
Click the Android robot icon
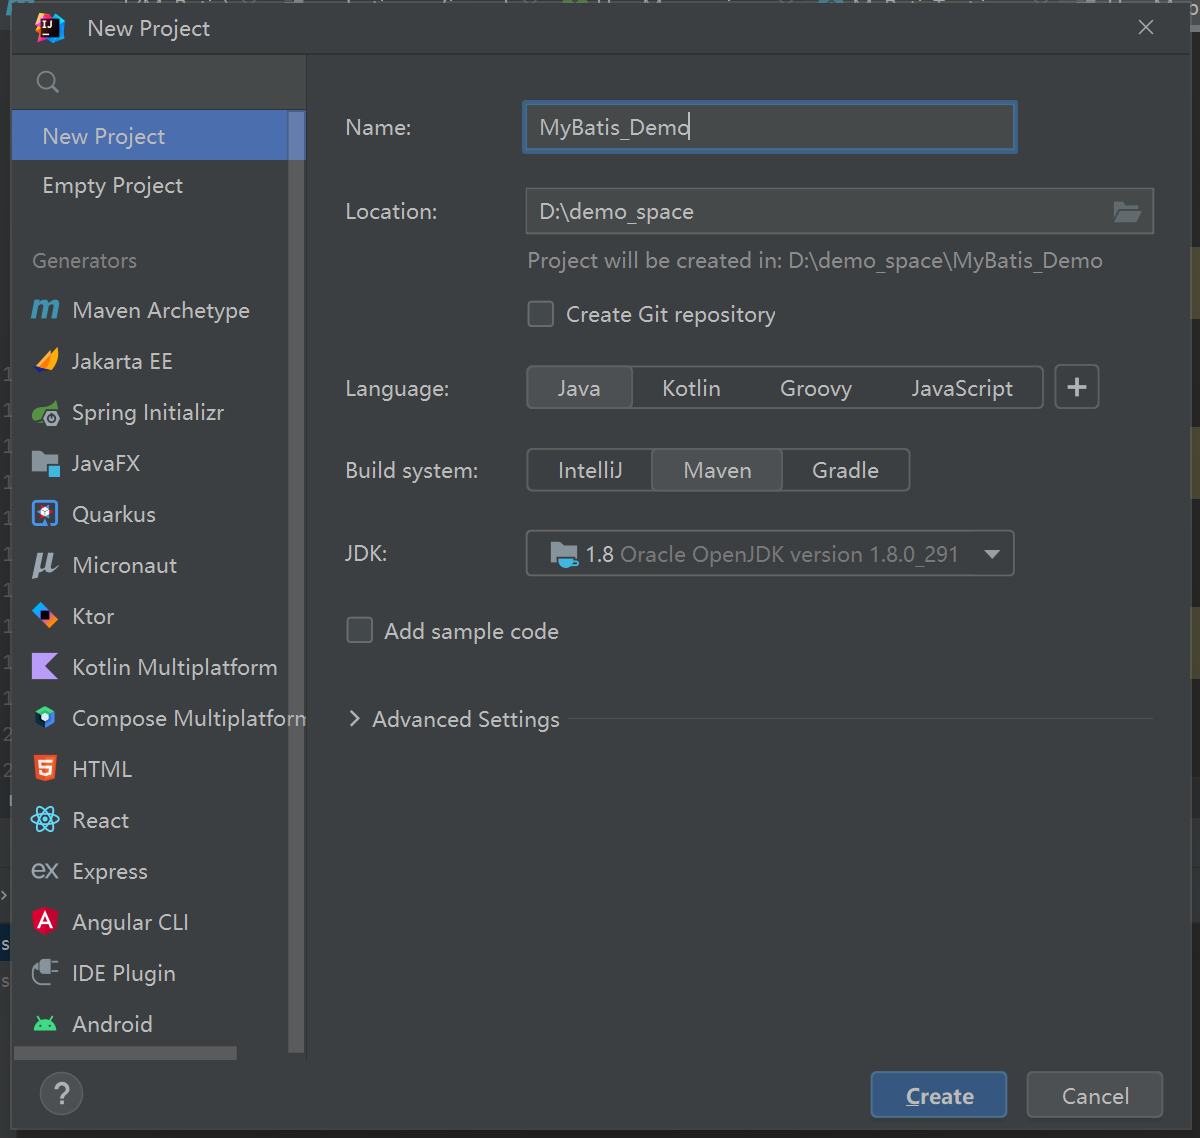(x=45, y=1023)
